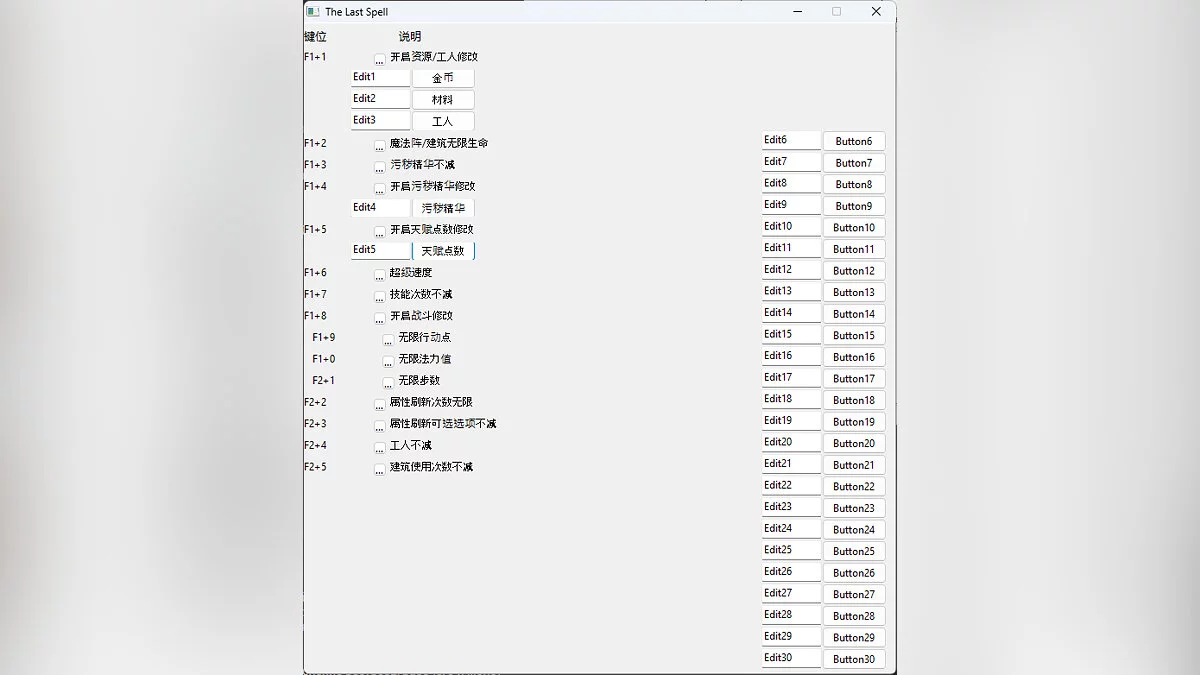Click The Last Spell window title icon

[x=313, y=12]
